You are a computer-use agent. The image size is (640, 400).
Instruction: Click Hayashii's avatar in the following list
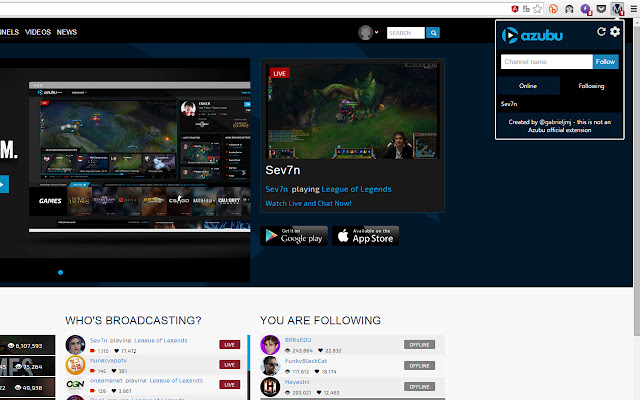pos(270,387)
